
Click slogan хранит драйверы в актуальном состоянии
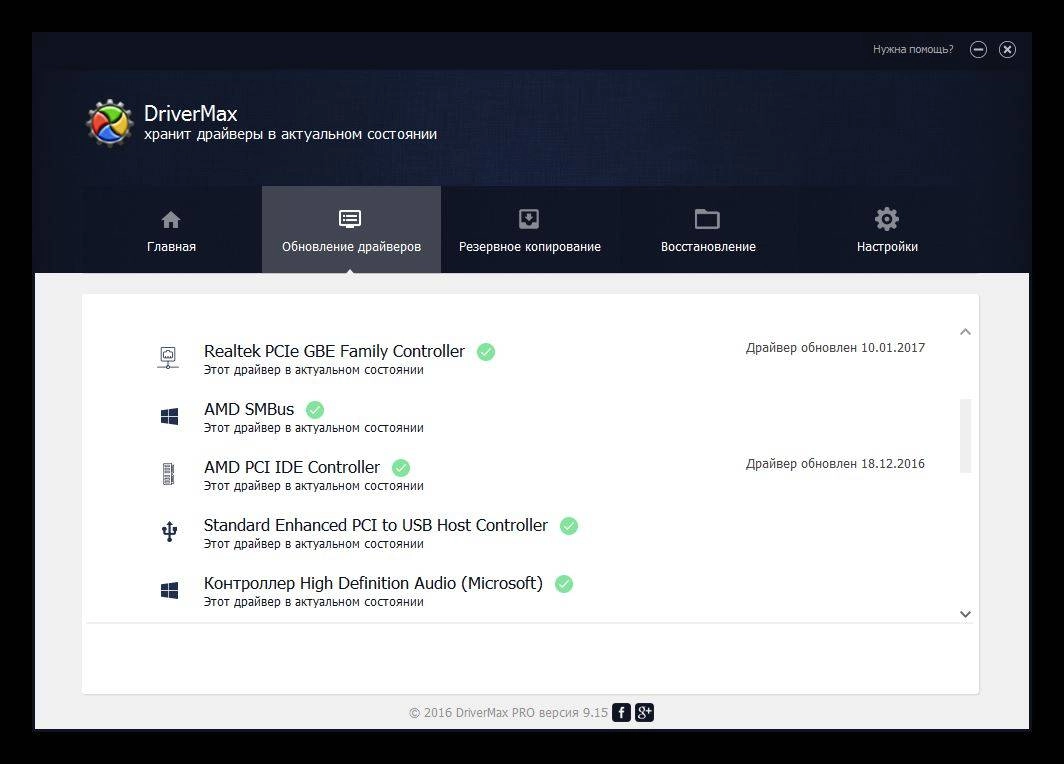pos(290,134)
